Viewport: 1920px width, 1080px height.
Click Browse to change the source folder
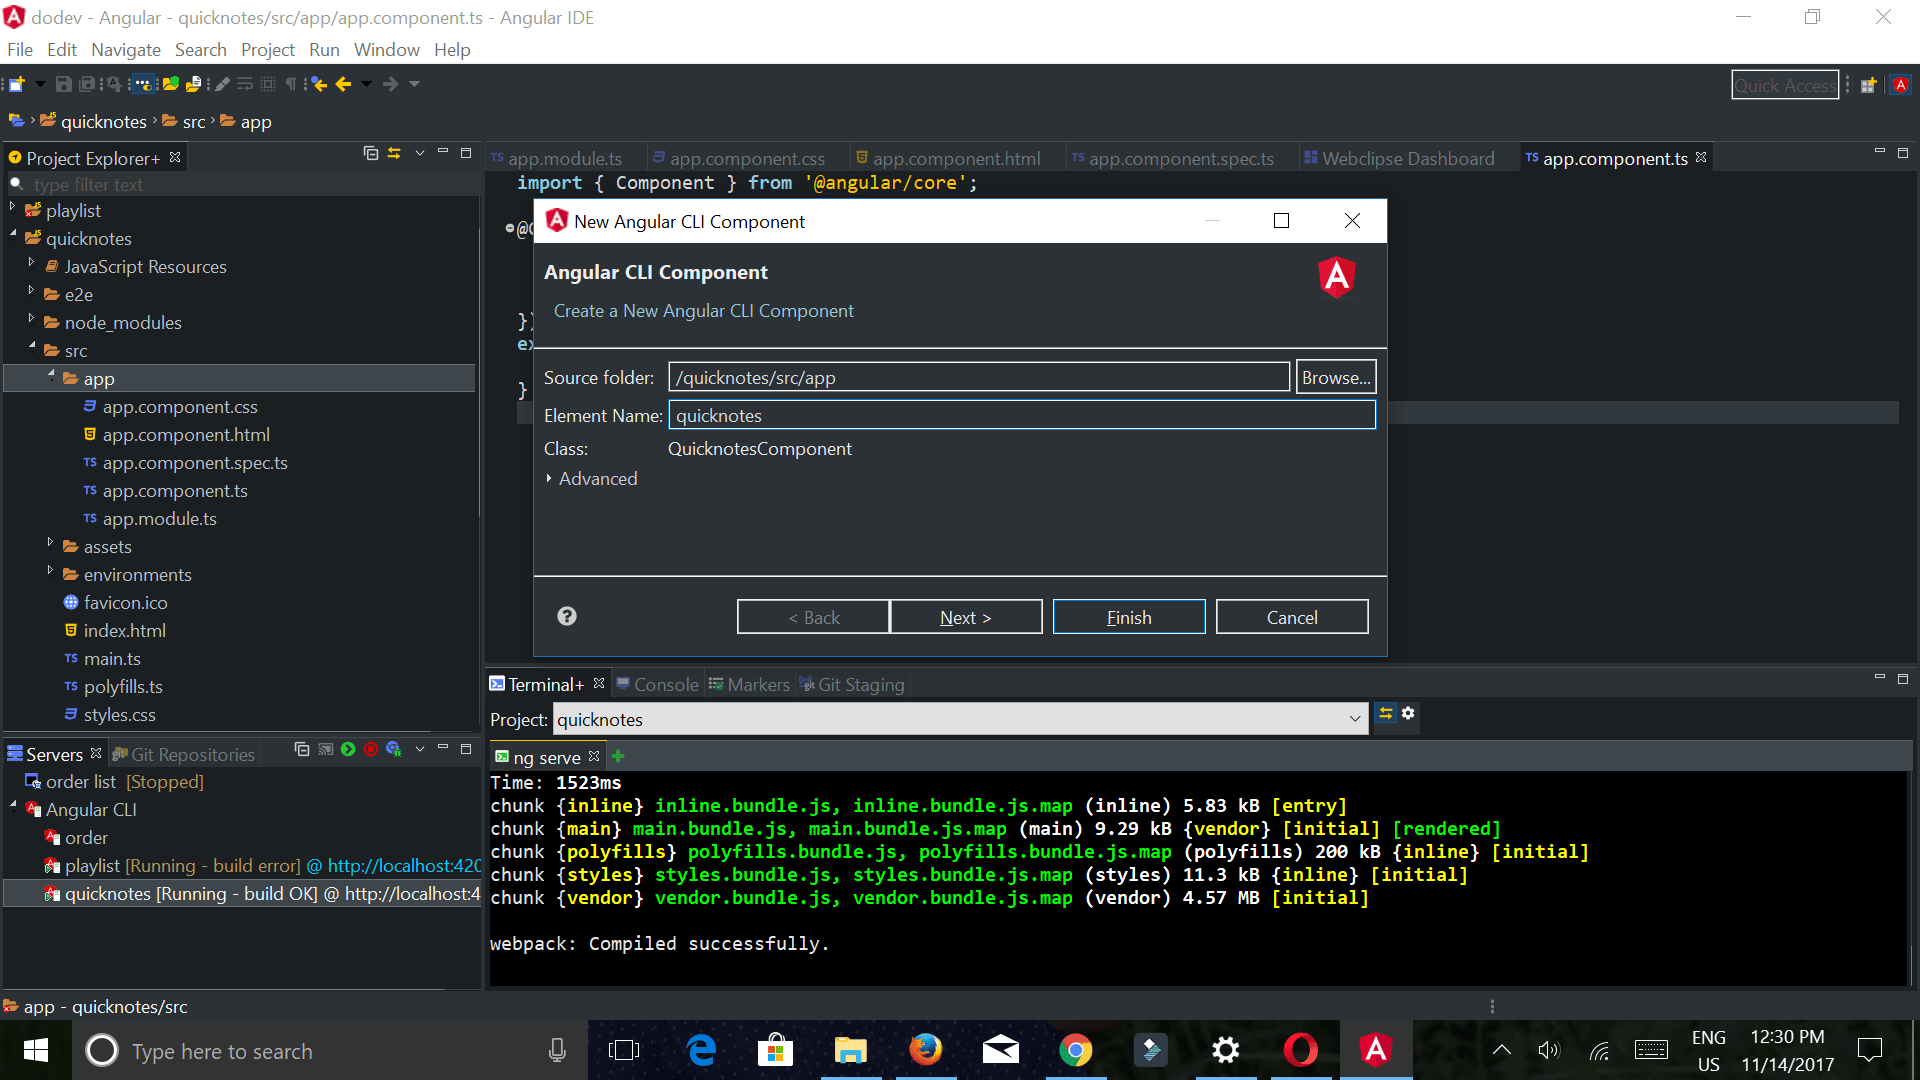coord(1336,377)
